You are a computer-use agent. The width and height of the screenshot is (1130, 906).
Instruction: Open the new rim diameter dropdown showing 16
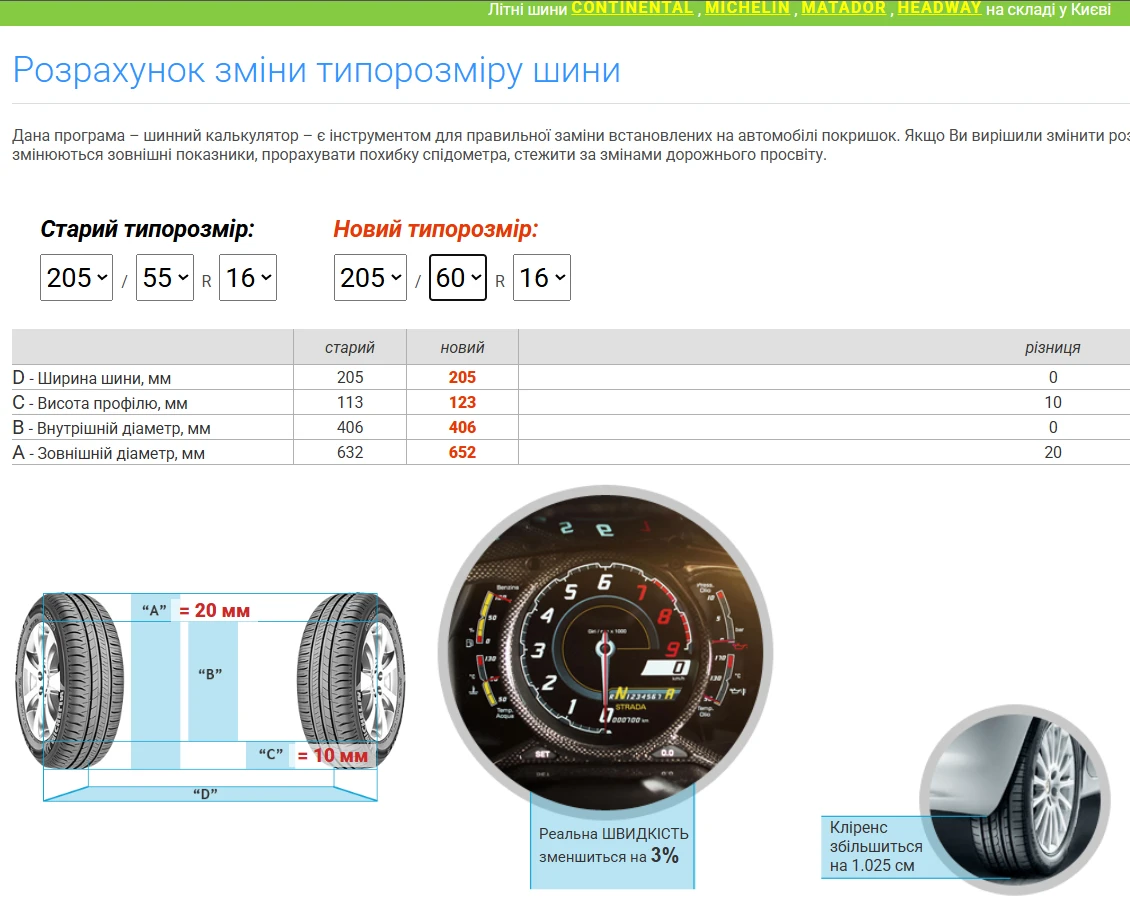click(x=541, y=277)
